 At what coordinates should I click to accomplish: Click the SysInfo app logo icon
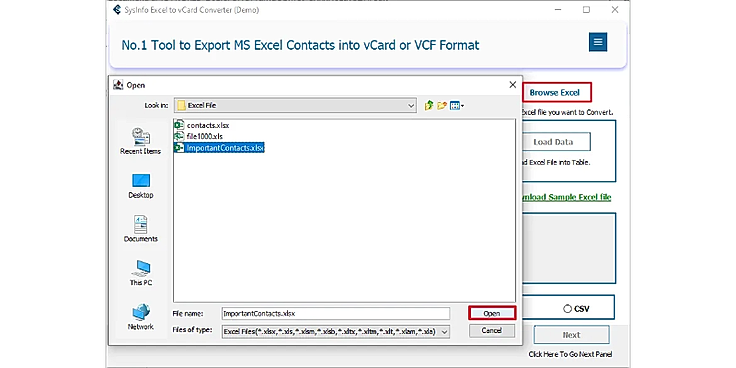pos(117,9)
